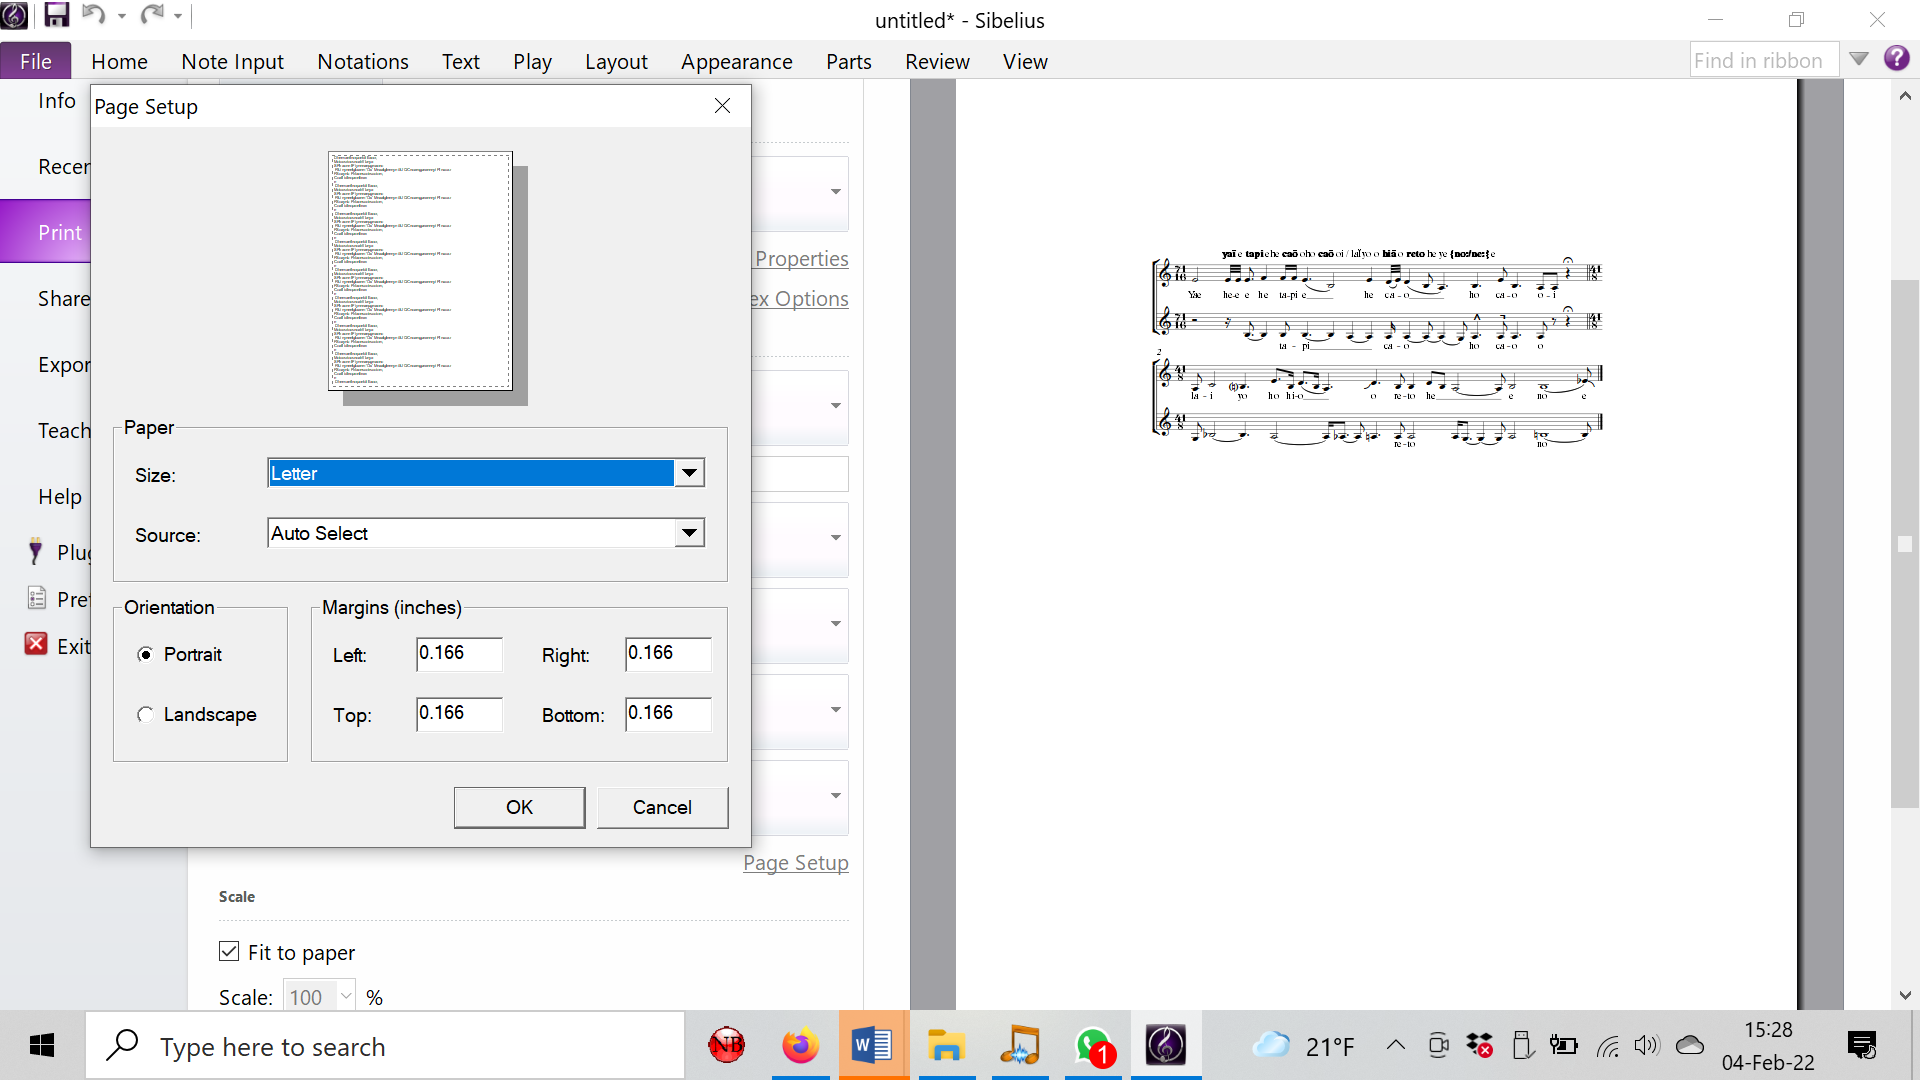1920x1080 pixels.
Task: Open the paper Source dropdown
Action: (689, 533)
